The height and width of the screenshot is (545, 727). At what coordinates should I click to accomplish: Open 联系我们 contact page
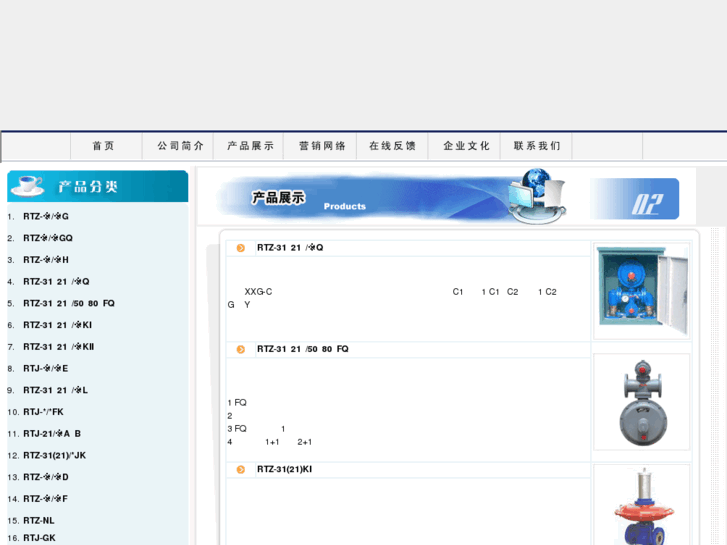click(x=537, y=146)
